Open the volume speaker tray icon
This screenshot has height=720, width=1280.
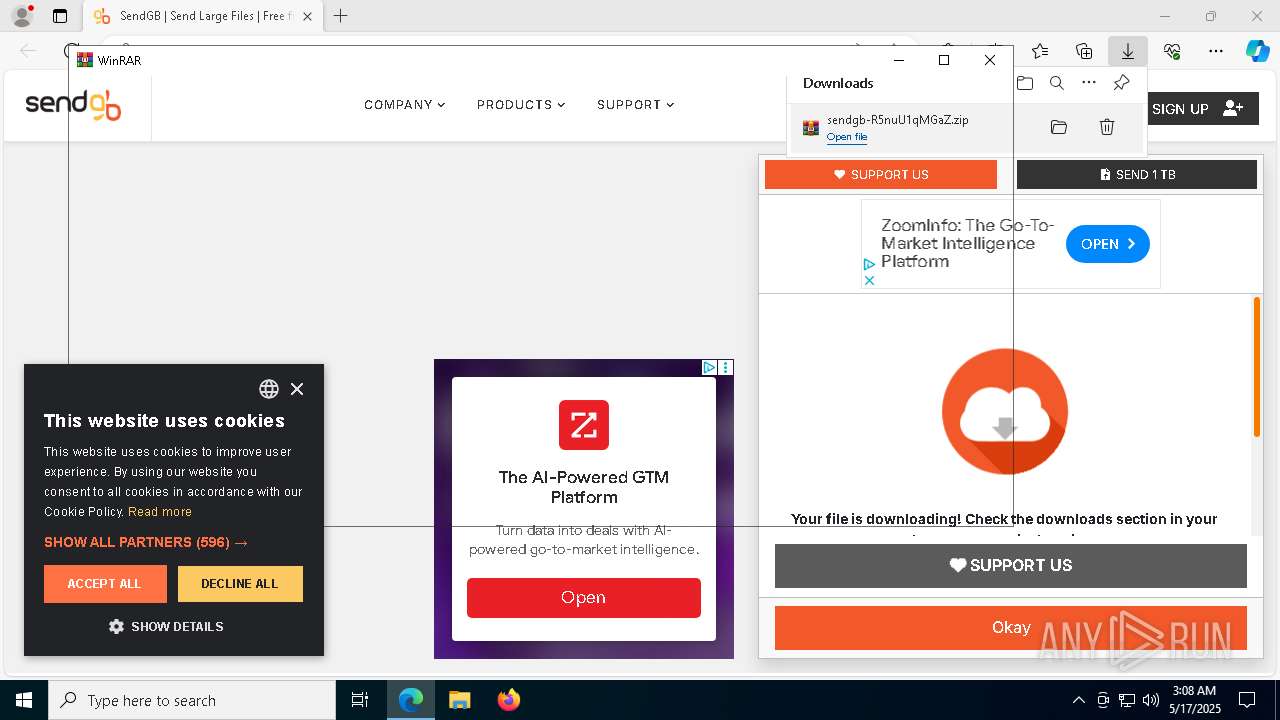pos(1151,700)
